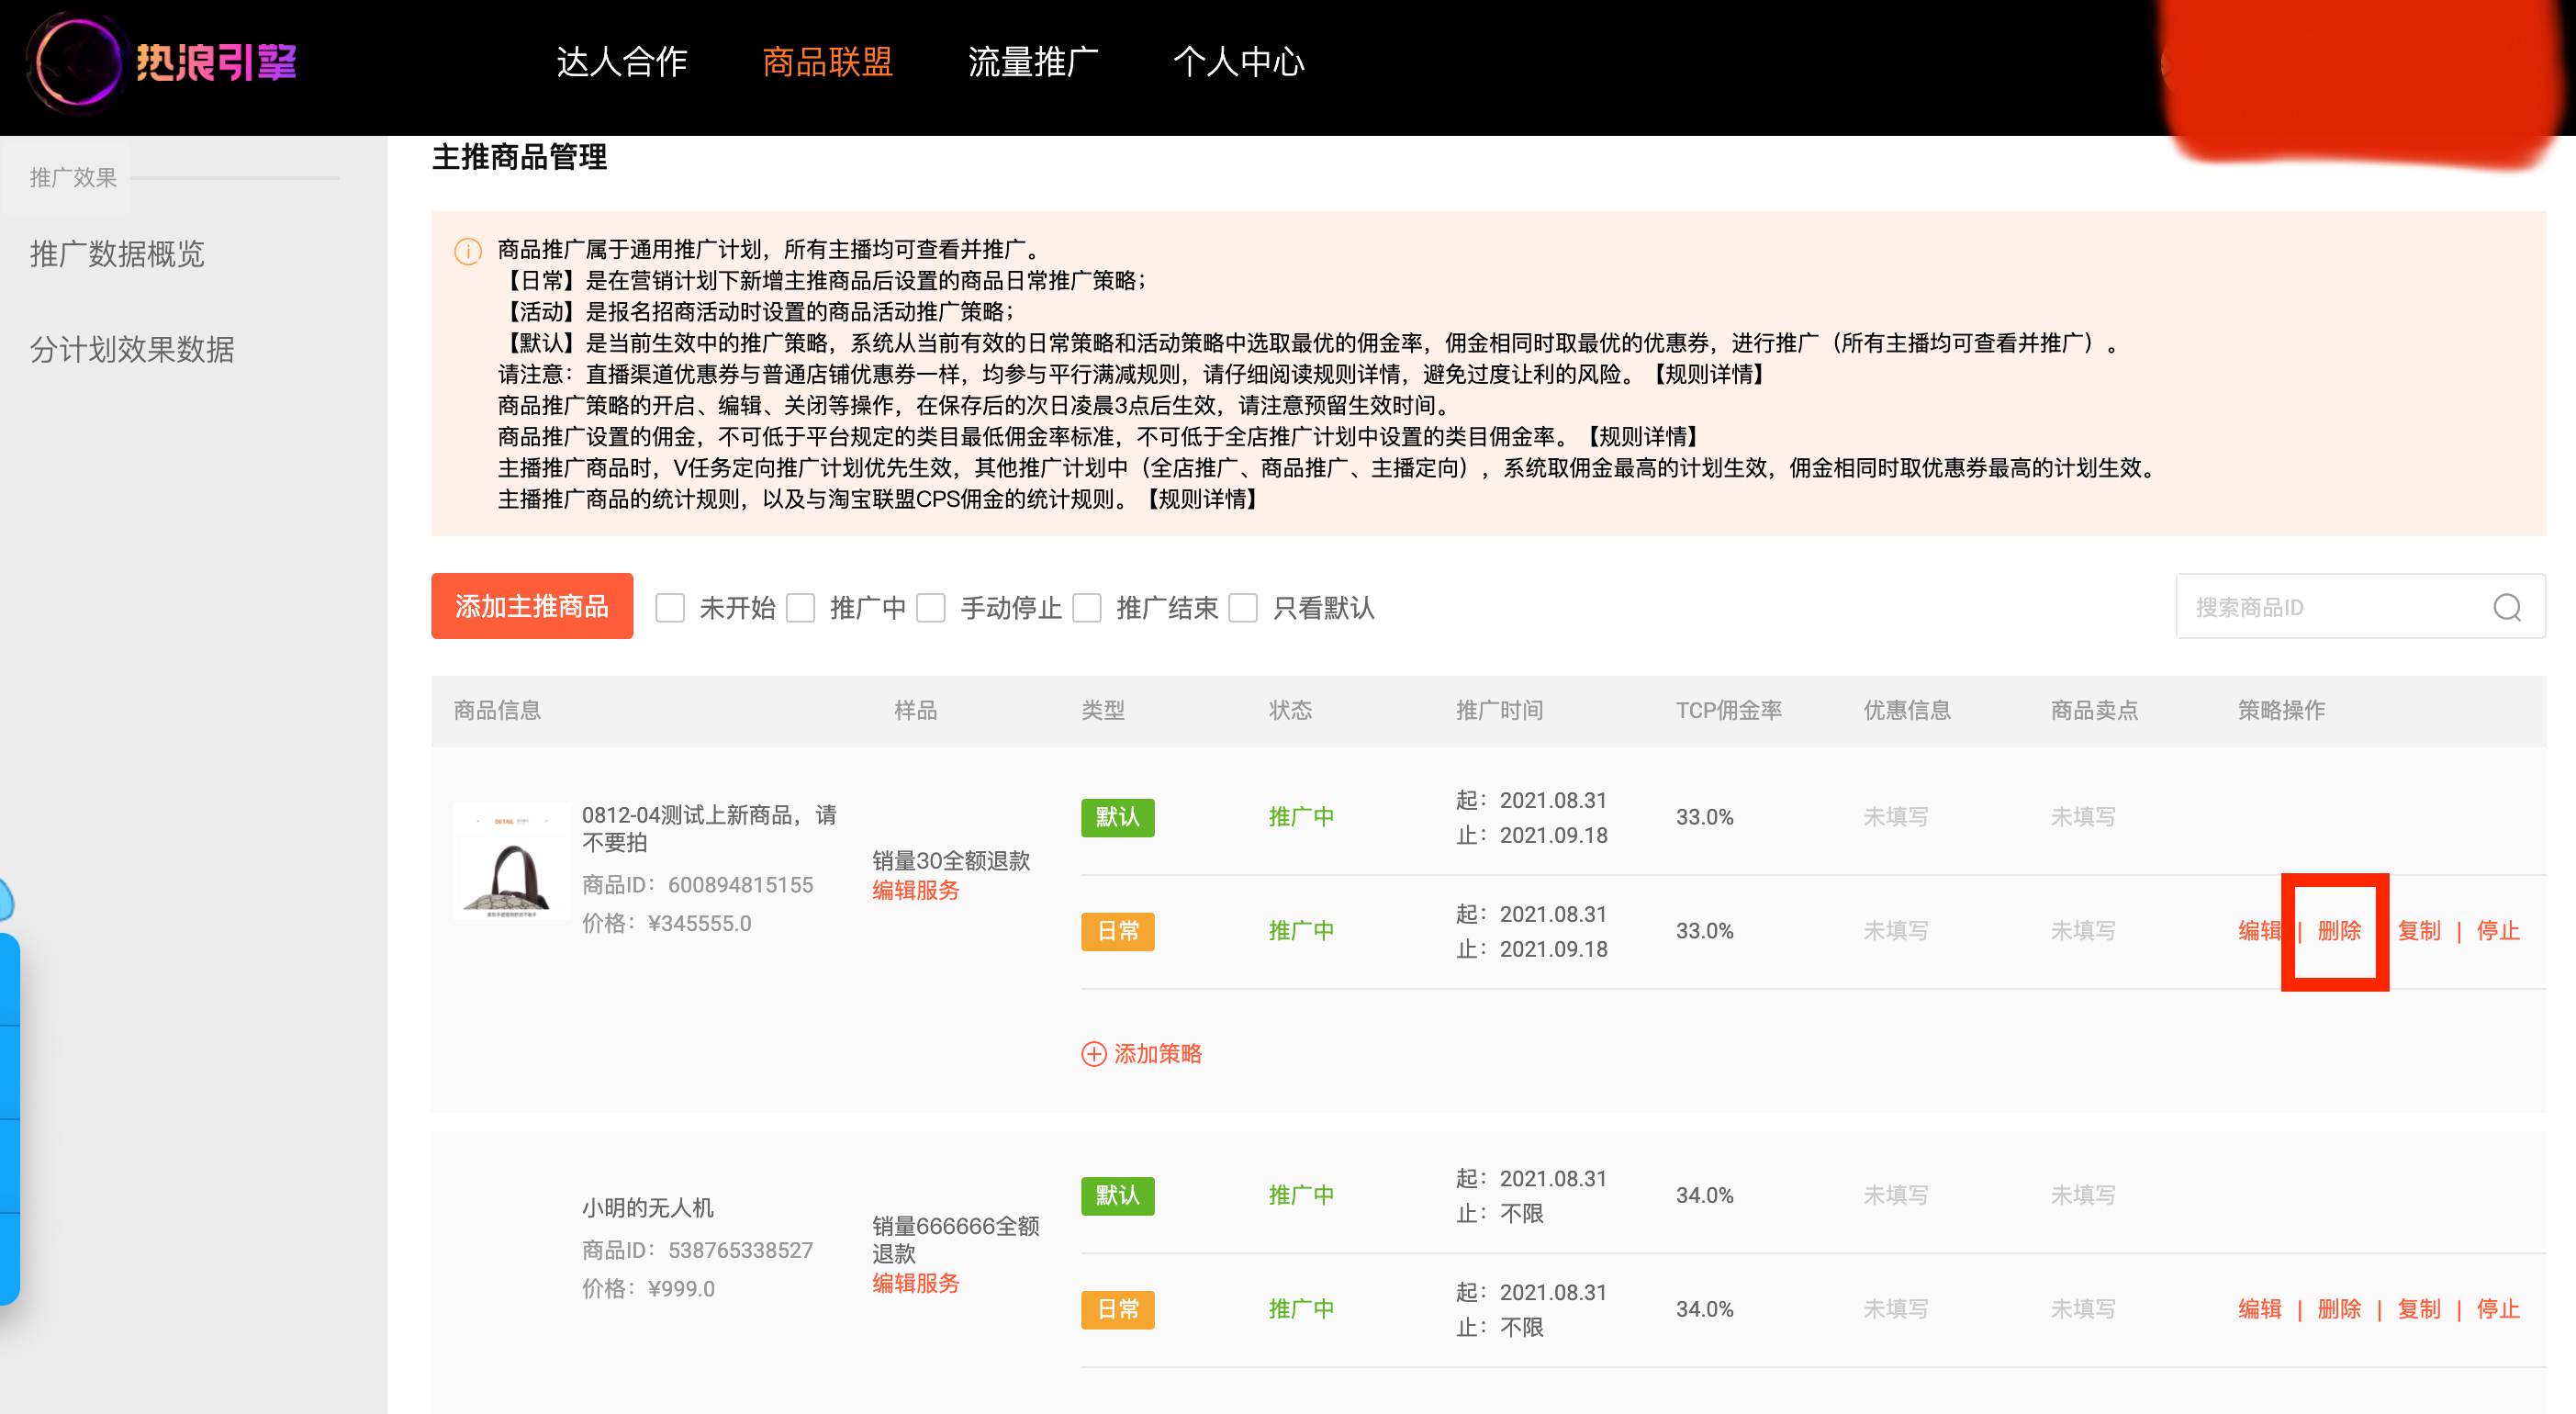Check the 推广中 filter checkbox
Viewport: 2576px width, 1414px height.
(800, 607)
